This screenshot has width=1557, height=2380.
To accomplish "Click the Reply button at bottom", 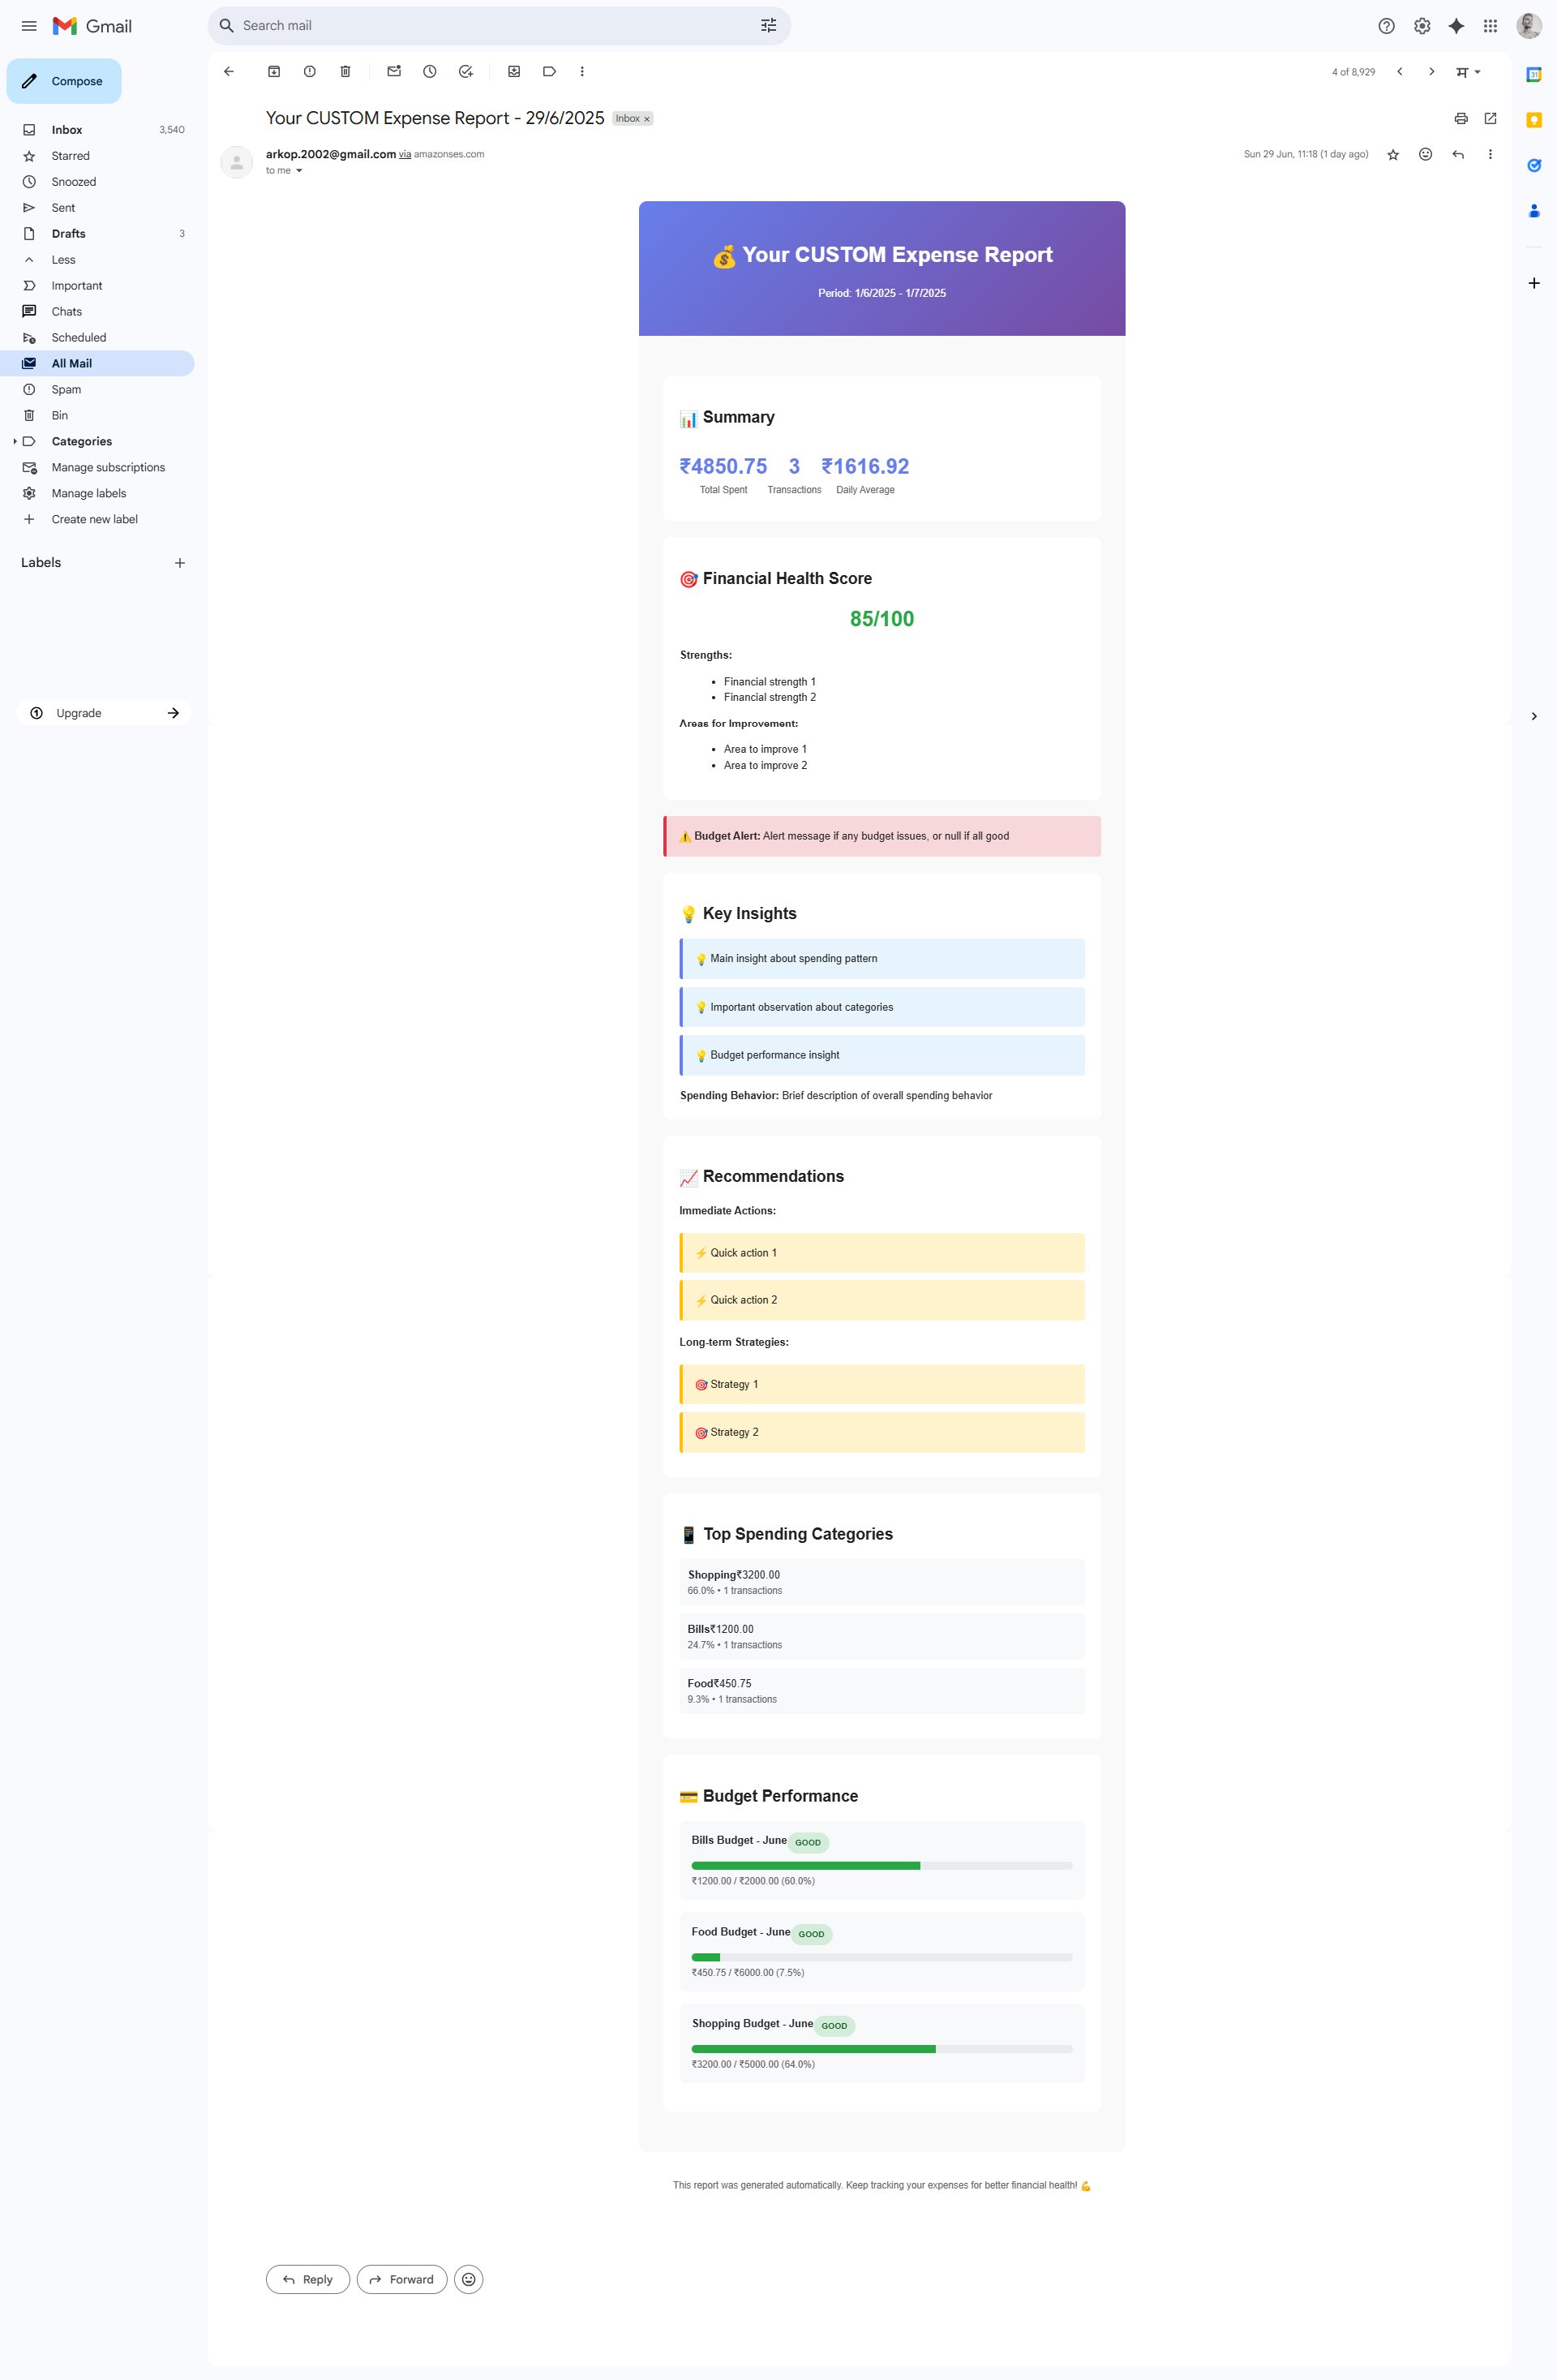I will click(308, 2279).
